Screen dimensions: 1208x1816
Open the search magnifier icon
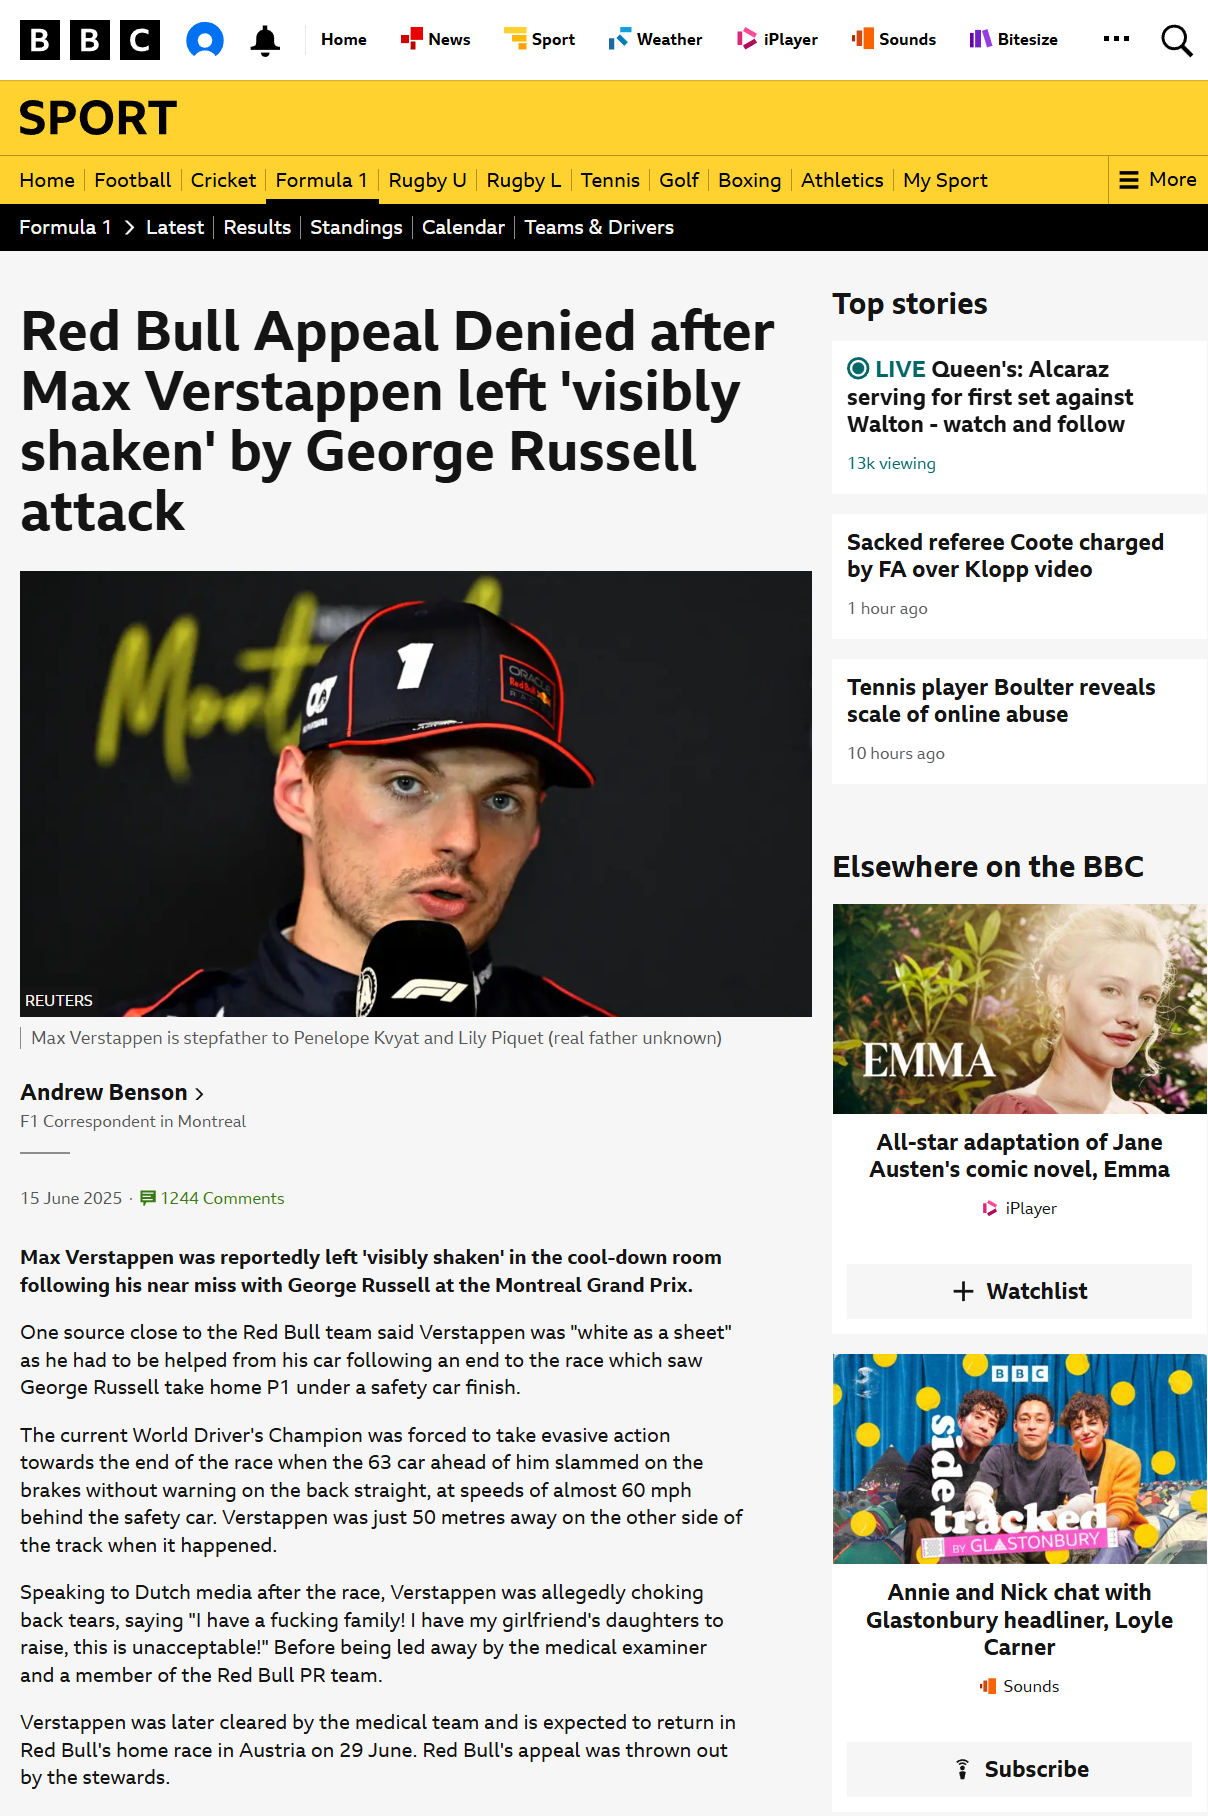(x=1176, y=40)
